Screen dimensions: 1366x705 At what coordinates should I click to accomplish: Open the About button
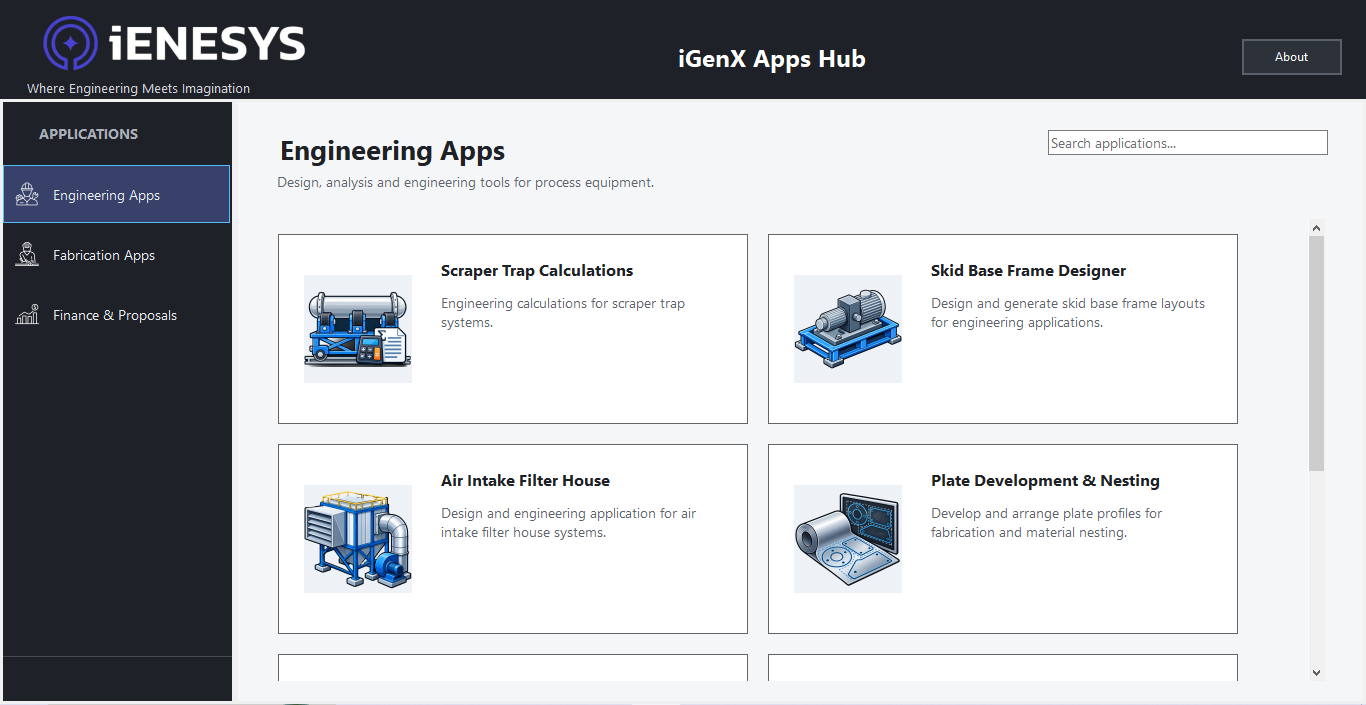pyautogui.click(x=1291, y=57)
